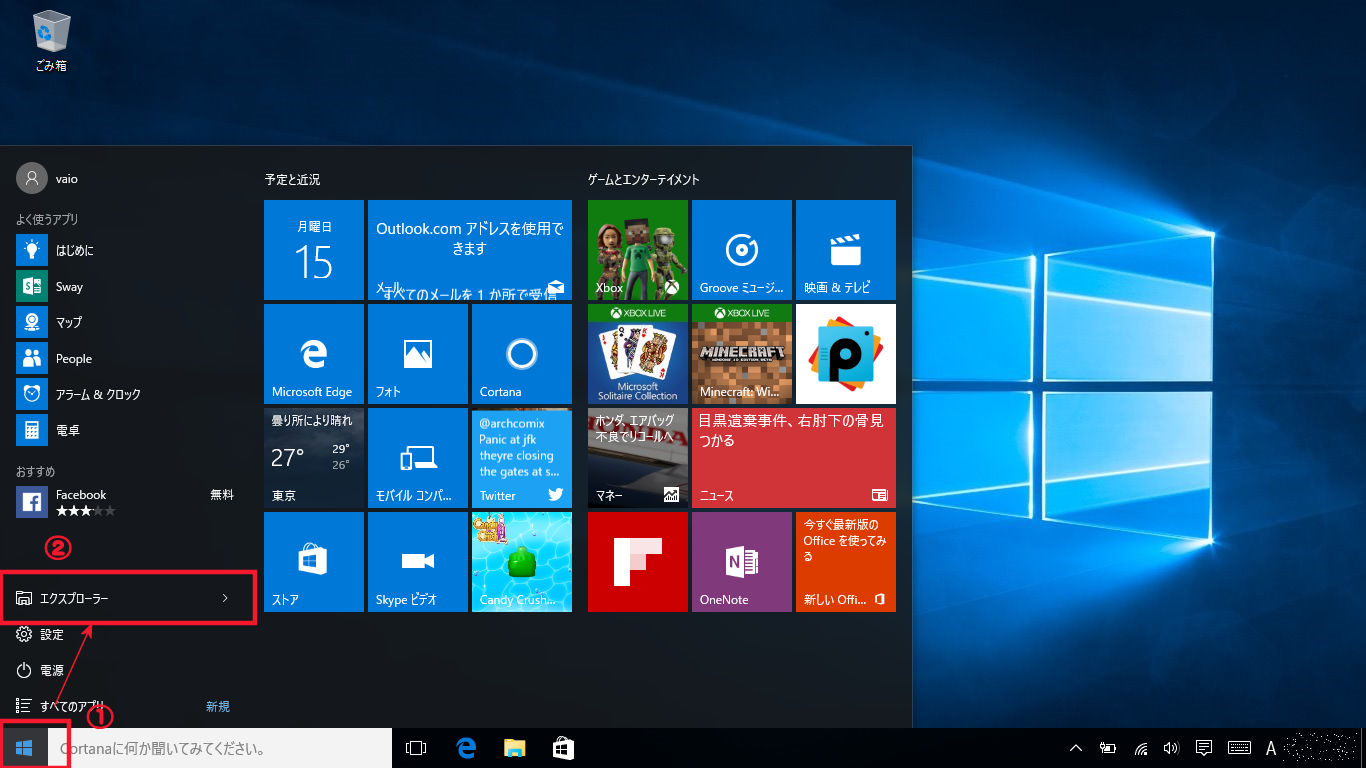Viewport: 1366px width, 768px height.
Task: Launch the Minecraft tile
Action: point(742,354)
